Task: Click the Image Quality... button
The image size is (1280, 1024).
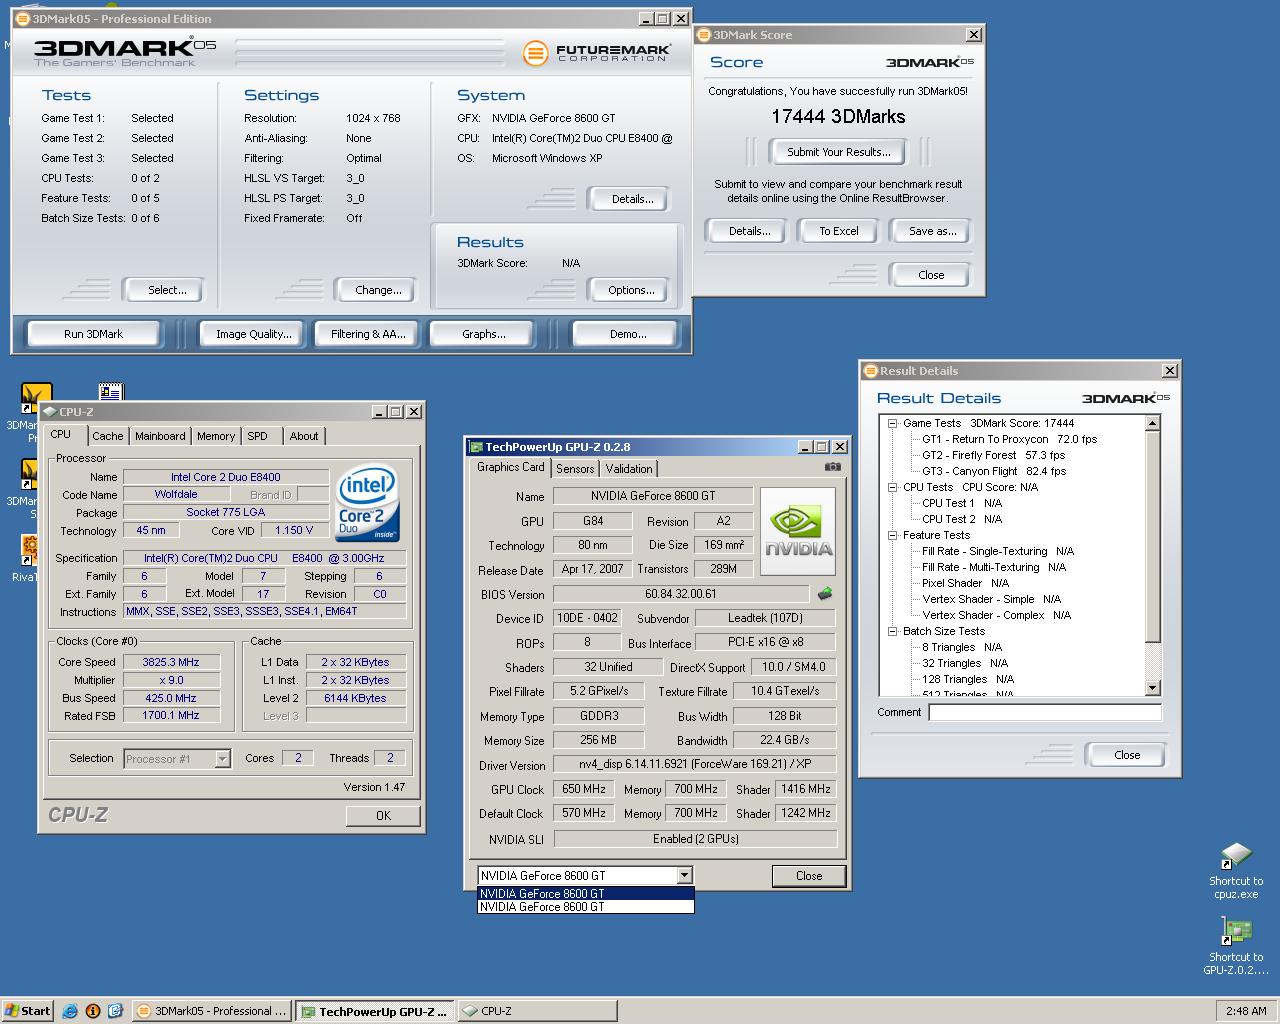Action: [x=254, y=334]
